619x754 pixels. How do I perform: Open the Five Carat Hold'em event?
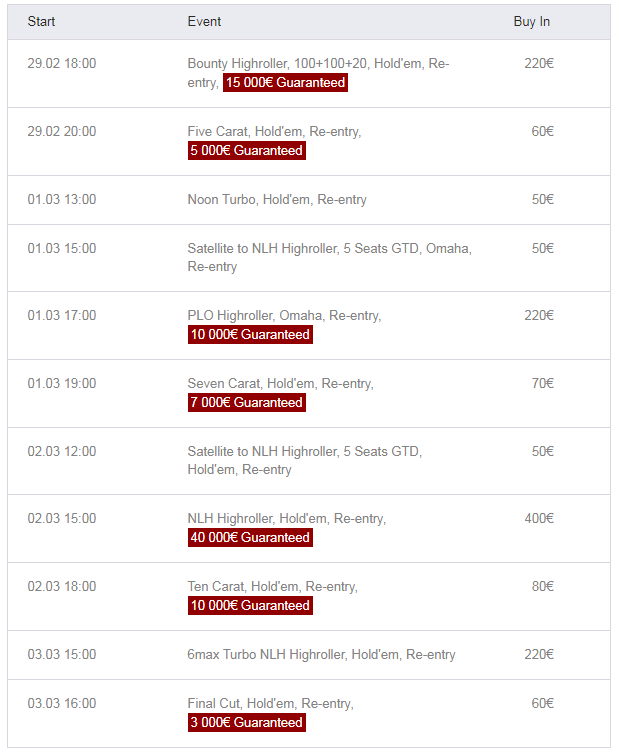(x=274, y=132)
